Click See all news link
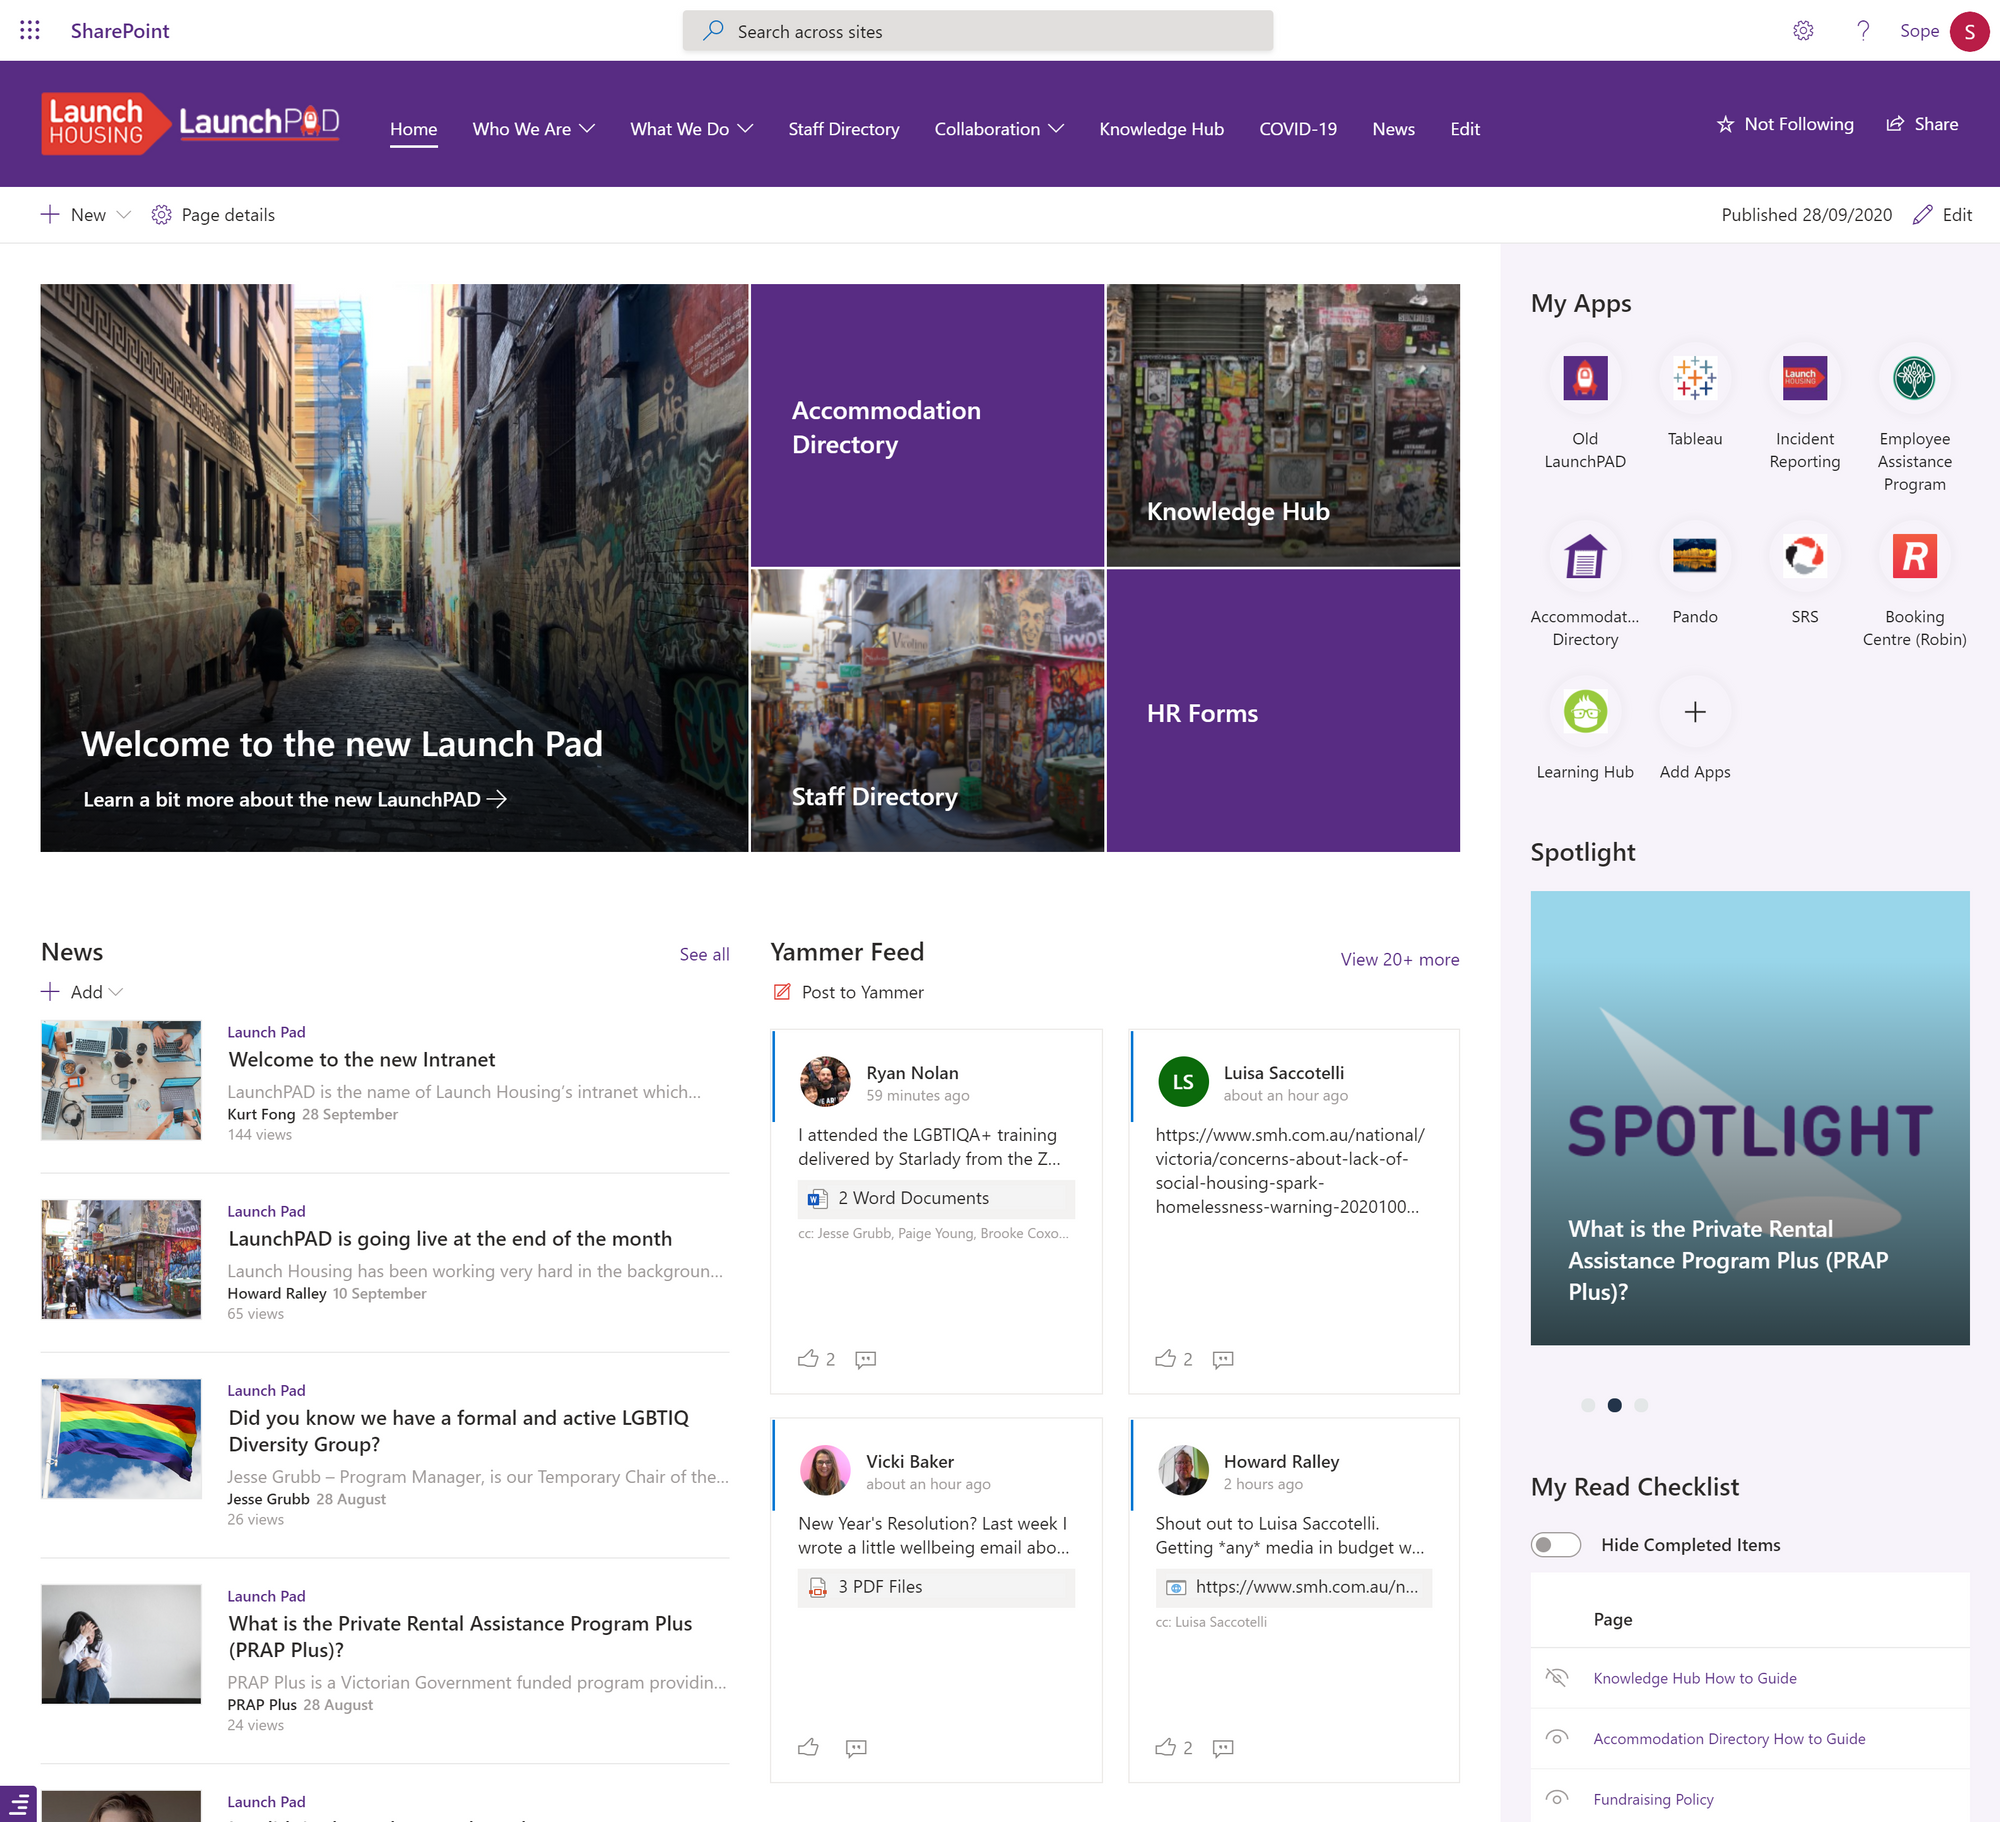 coord(705,954)
